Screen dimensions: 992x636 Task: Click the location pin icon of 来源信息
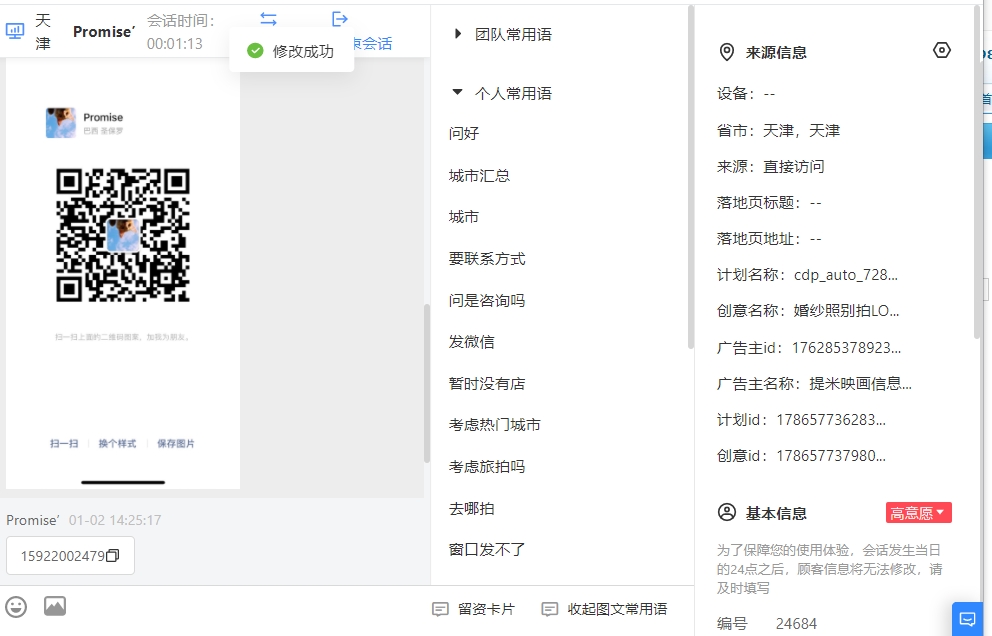[x=727, y=52]
